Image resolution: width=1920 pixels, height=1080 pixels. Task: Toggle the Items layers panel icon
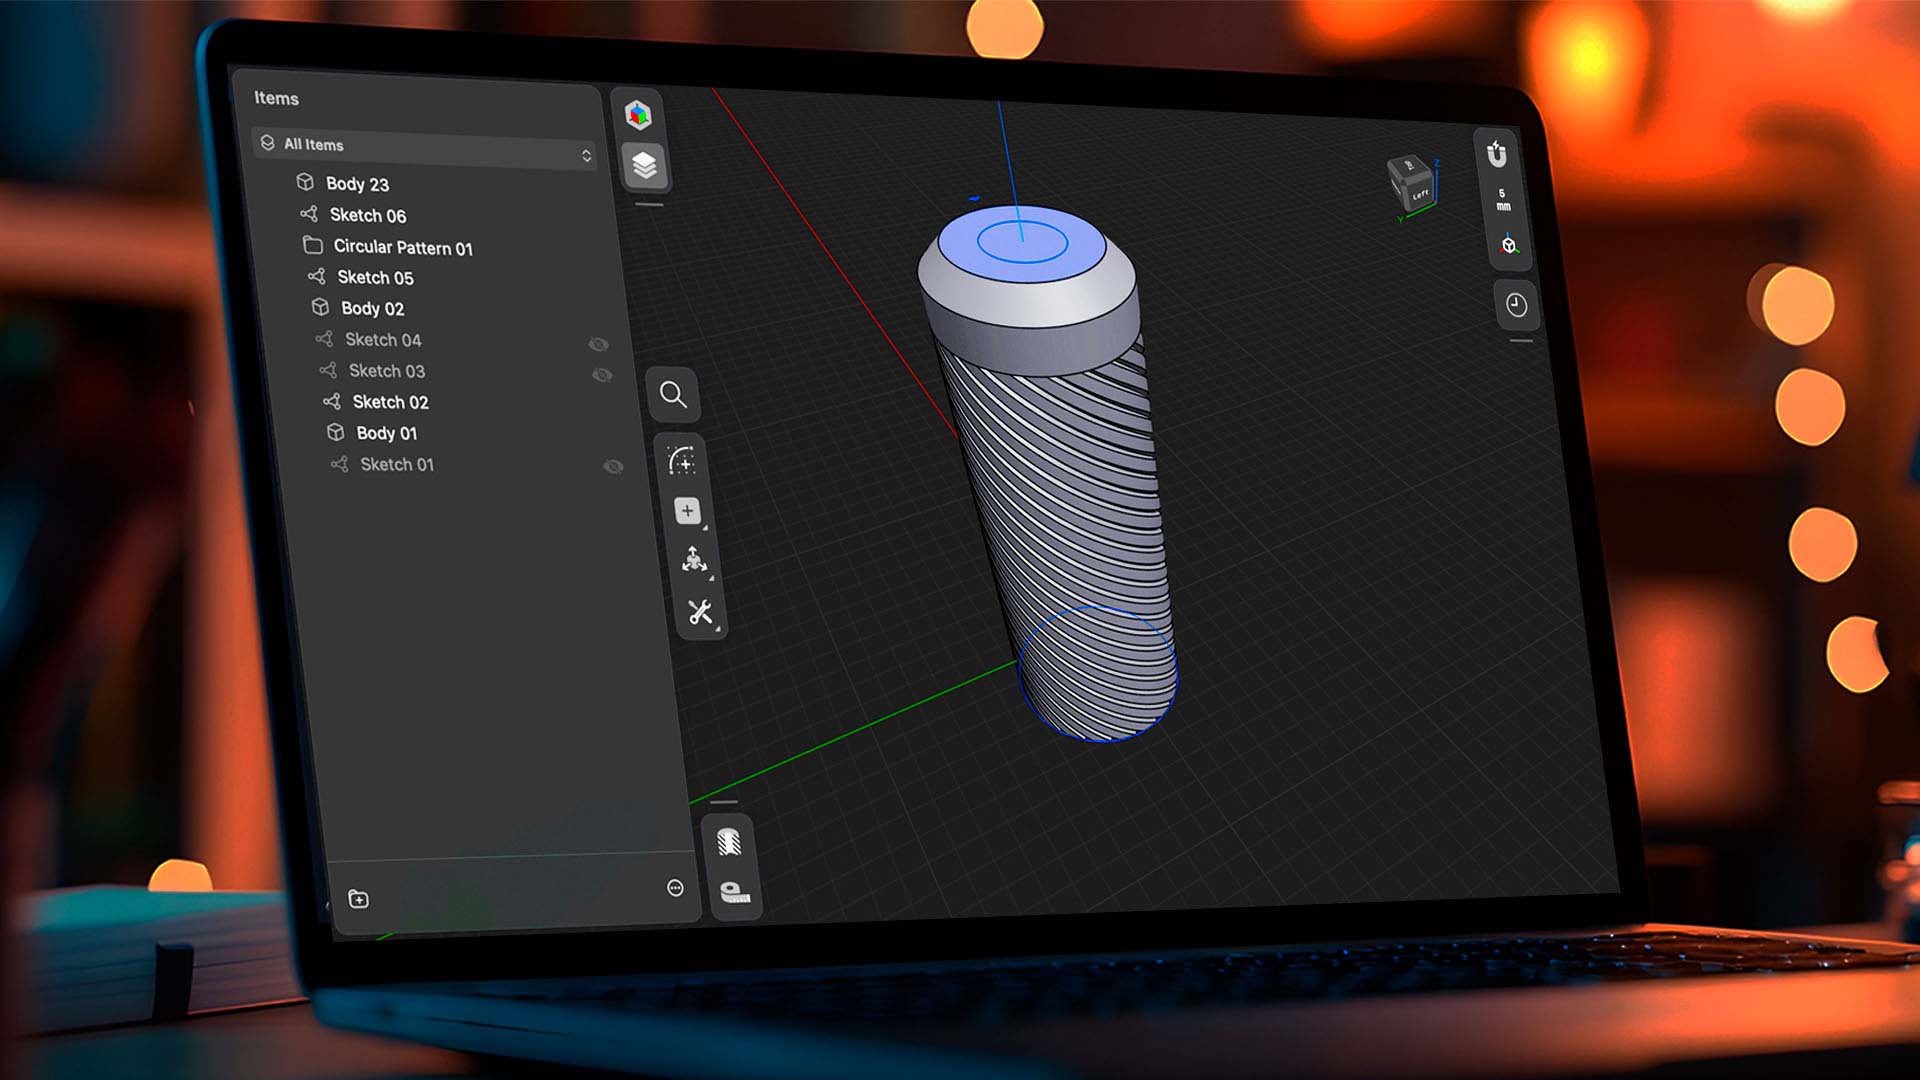point(644,165)
